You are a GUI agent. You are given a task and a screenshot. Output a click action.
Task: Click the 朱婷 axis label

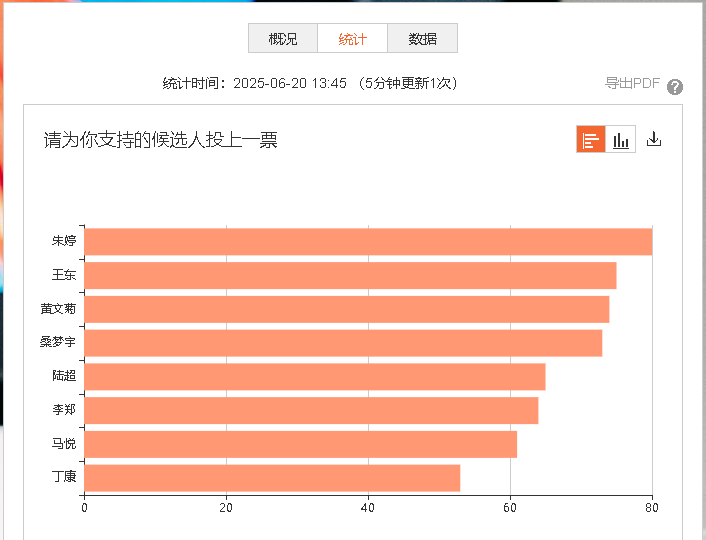64,242
